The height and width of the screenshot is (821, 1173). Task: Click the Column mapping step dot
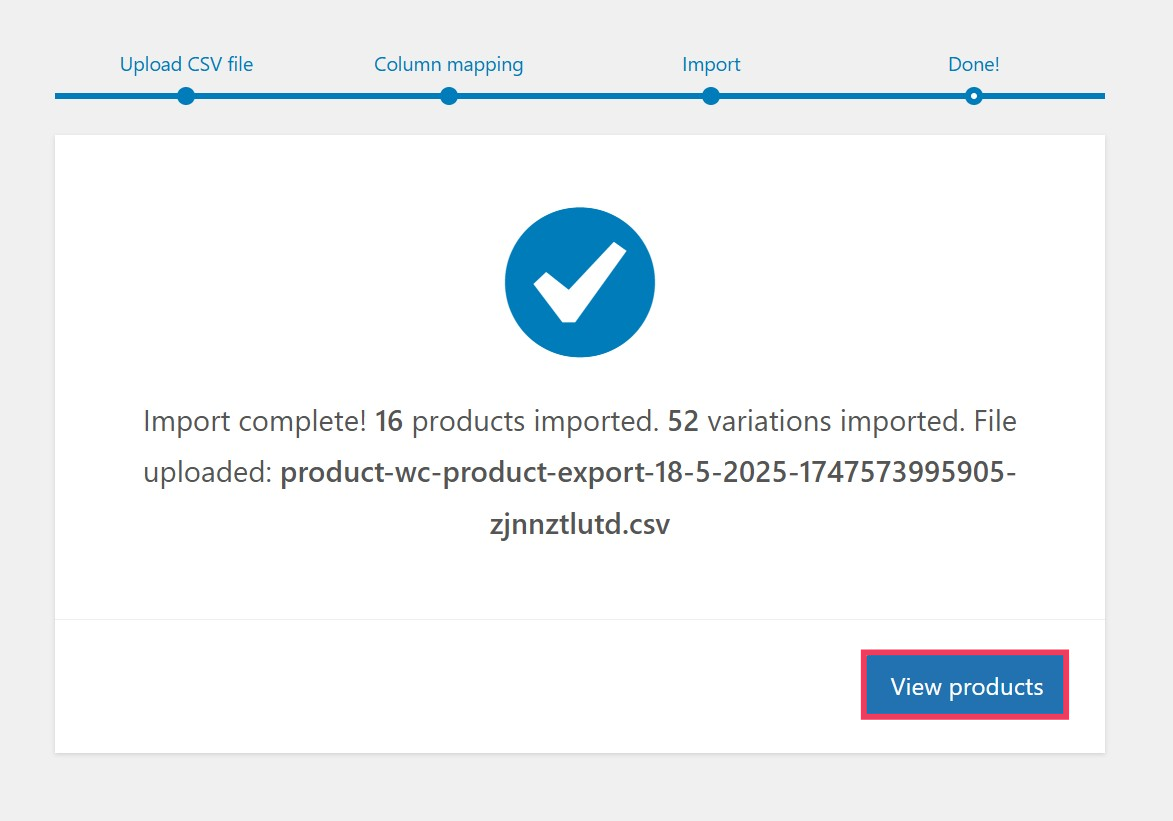click(x=449, y=97)
